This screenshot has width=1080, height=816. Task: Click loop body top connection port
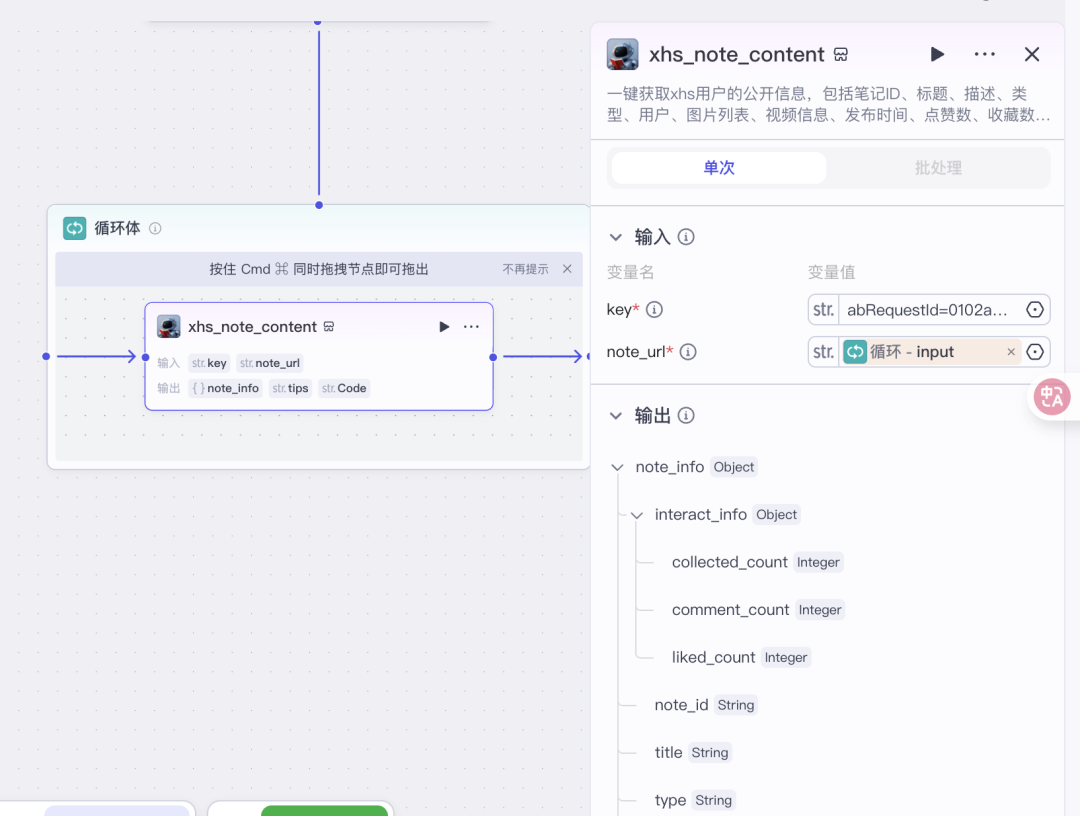coord(319,205)
